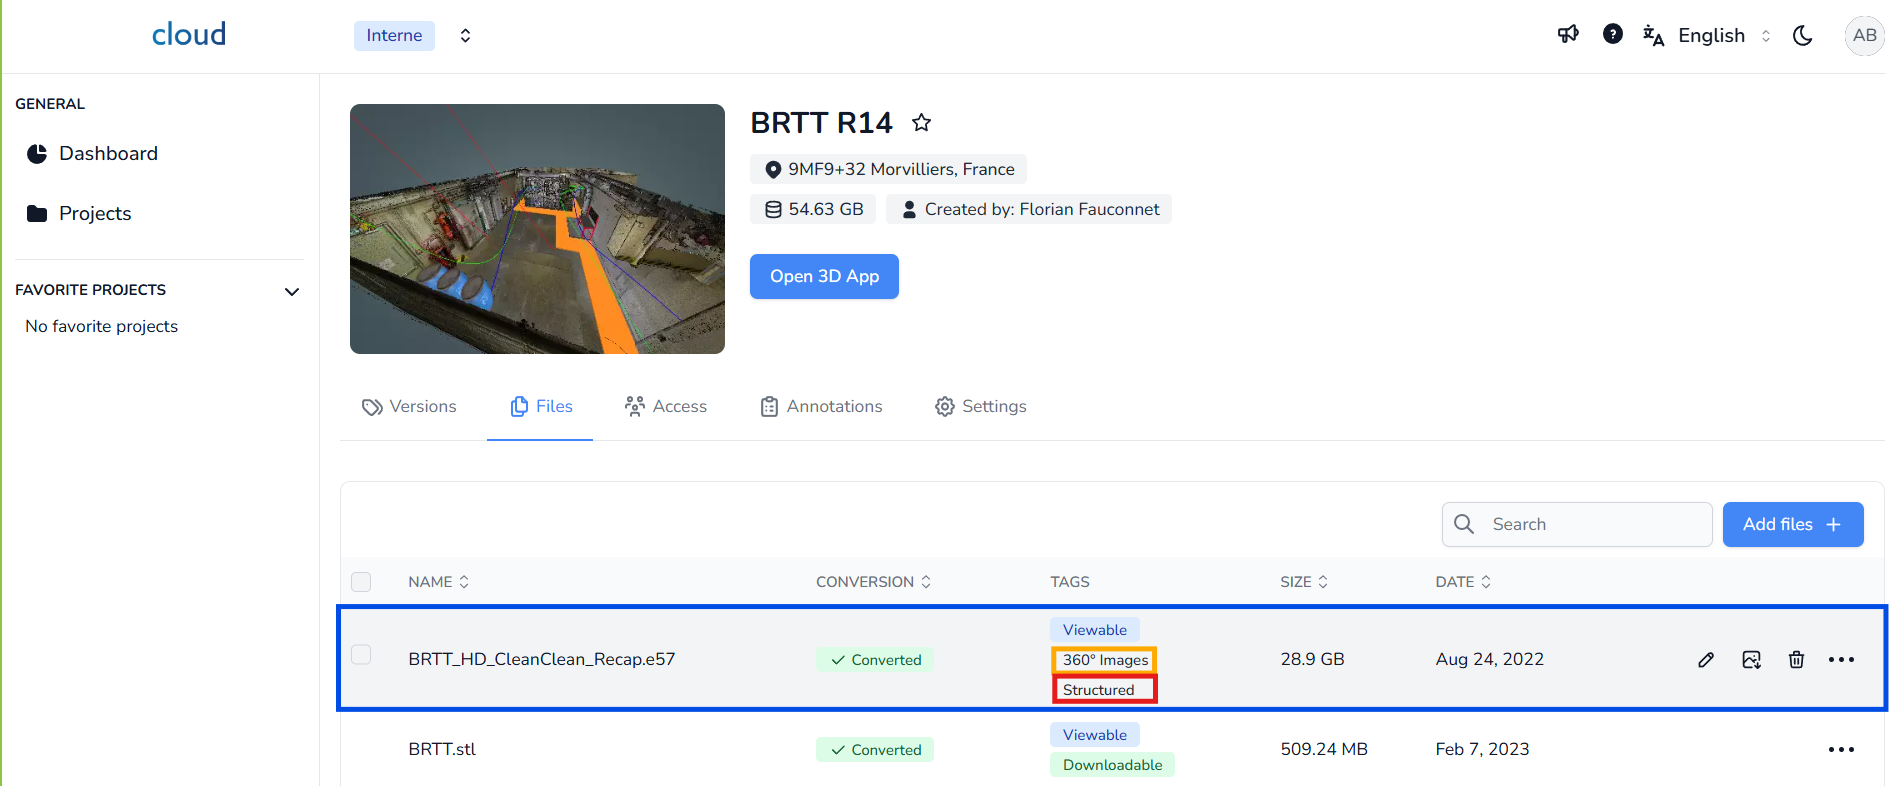Screen dimensions: 1889x786
Task: Click the AB user avatar
Action: (x=1863, y=36)
